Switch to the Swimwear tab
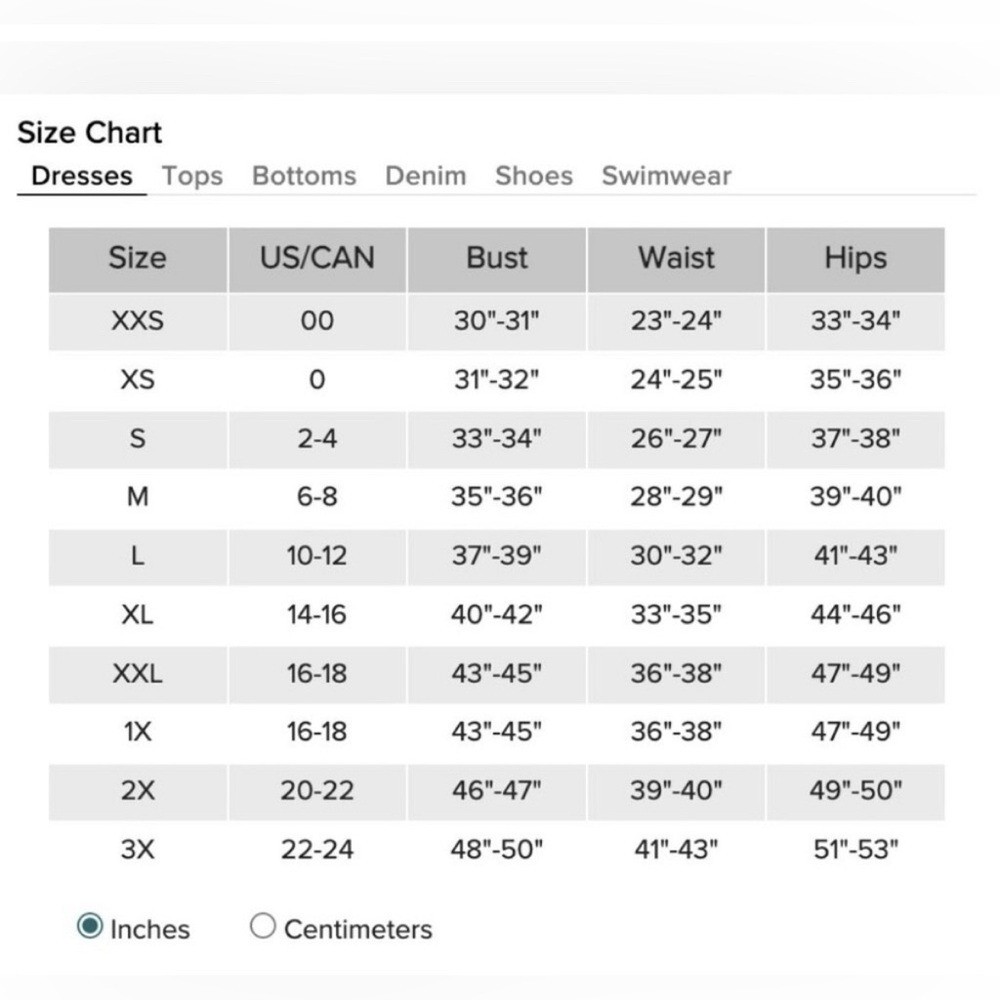 coord(666,176)
